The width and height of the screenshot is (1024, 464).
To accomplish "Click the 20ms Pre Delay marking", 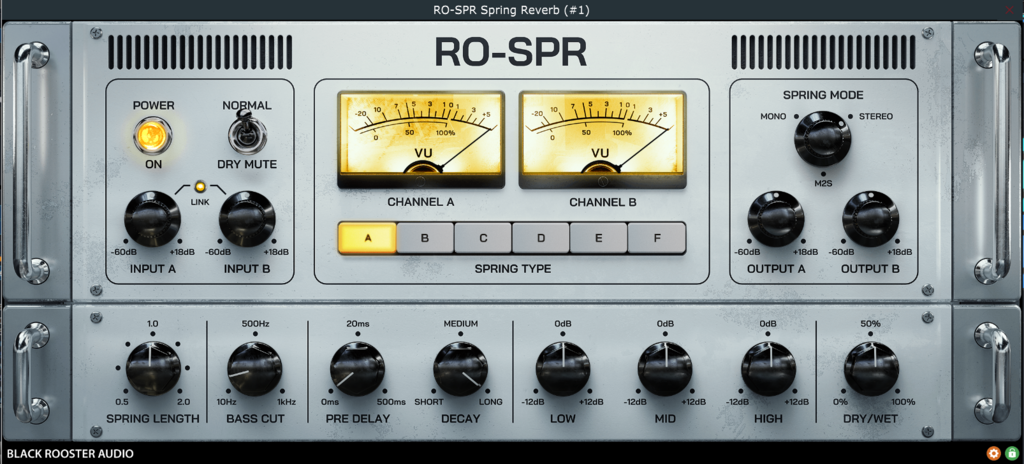I will tap(357, 323).
